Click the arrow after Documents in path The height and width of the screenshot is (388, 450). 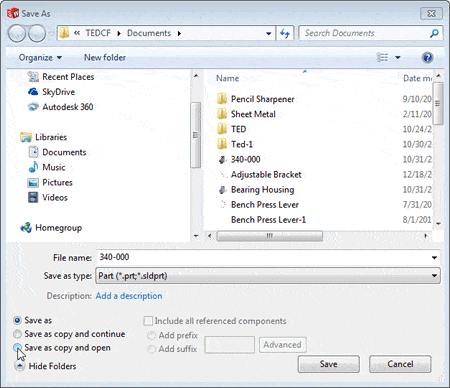[179, 33]
